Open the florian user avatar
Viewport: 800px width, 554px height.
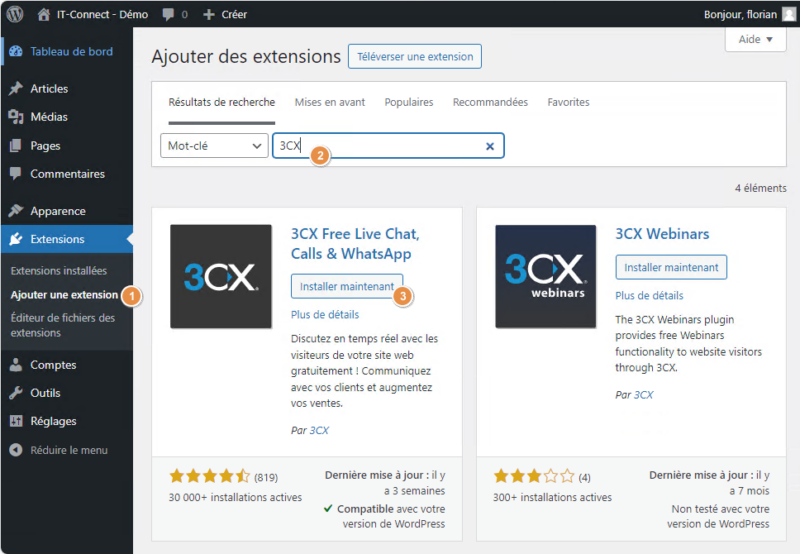coord(789,14)
